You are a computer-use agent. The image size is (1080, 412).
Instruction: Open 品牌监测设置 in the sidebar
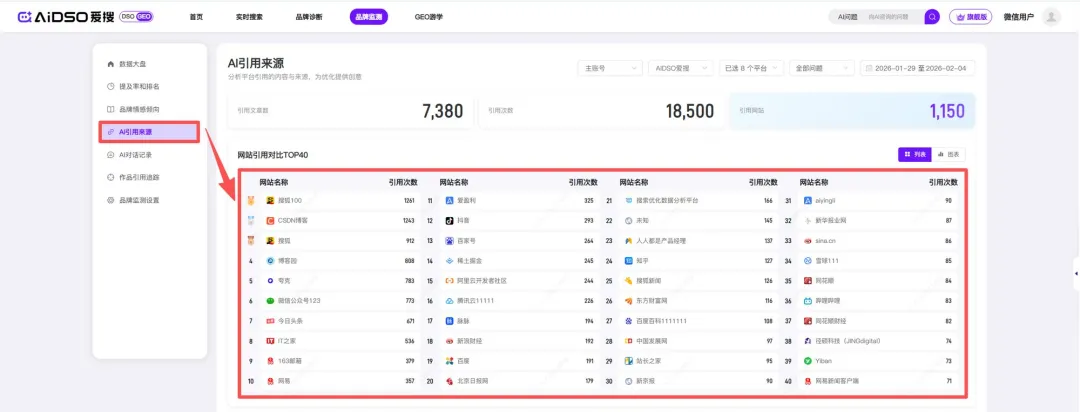[139, 200]
